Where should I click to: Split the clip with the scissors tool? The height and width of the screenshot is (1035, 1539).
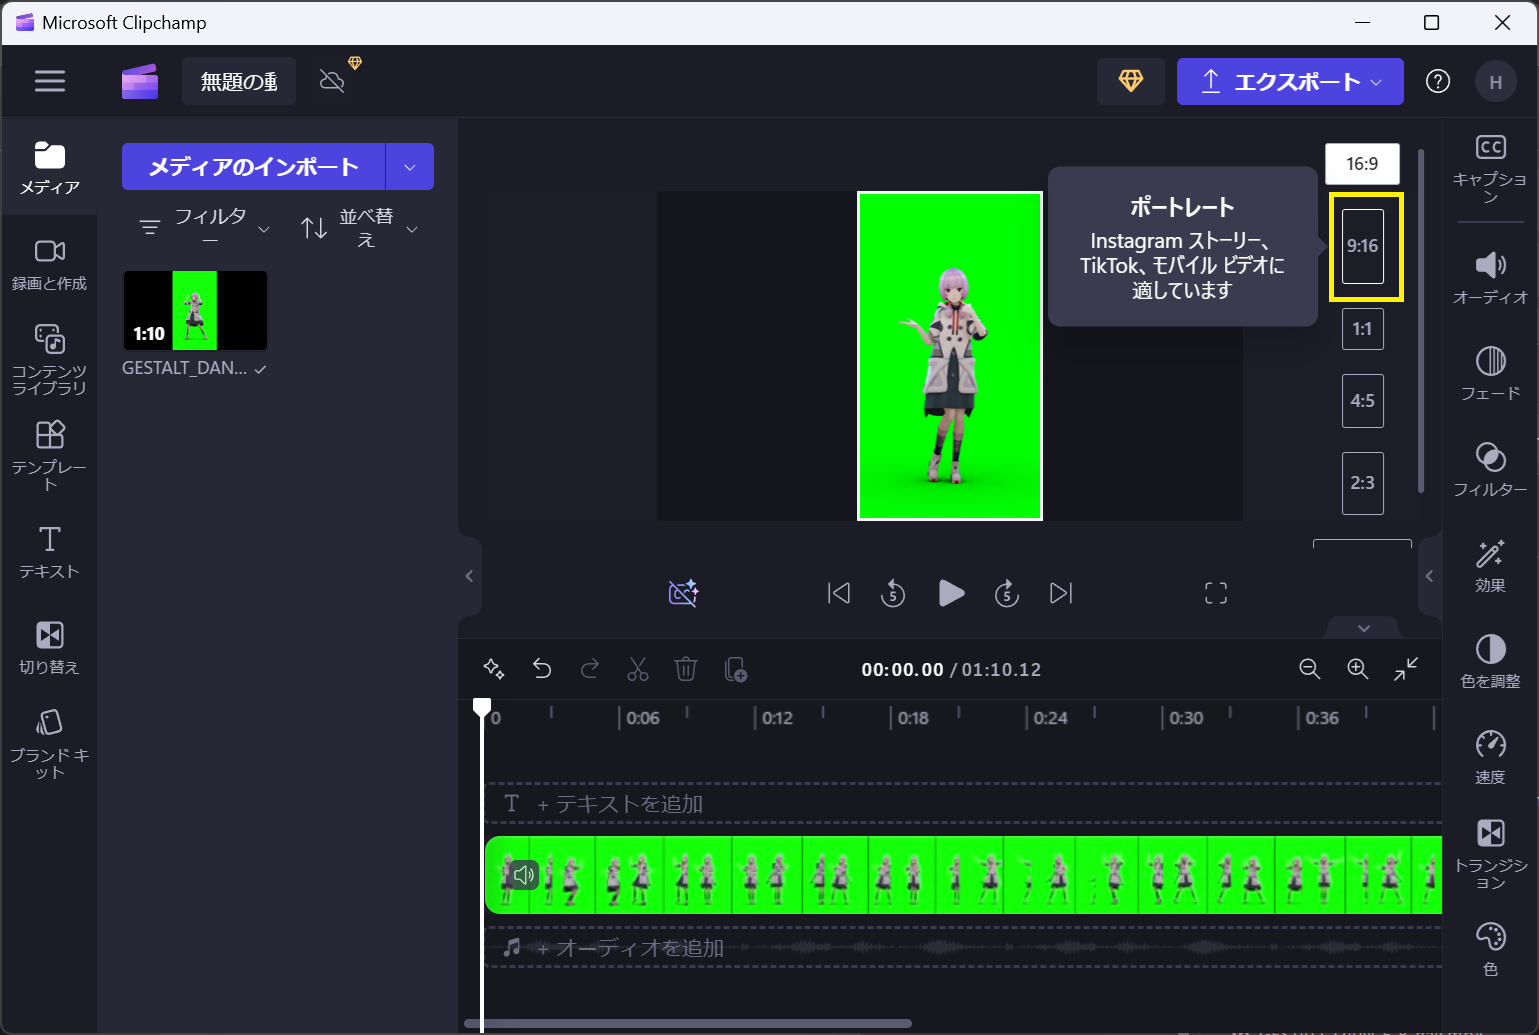pyautogui.click(x=638, y=669)
